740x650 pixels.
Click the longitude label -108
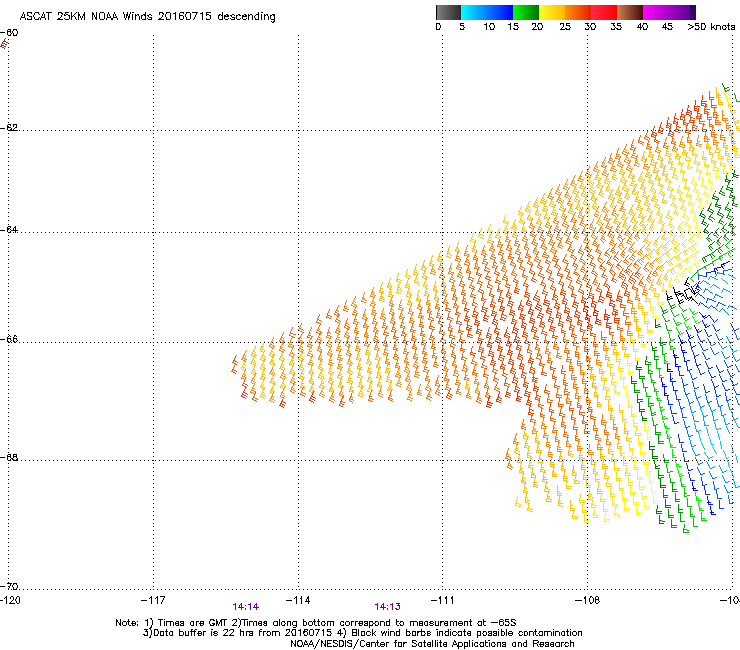click(588, 600)
